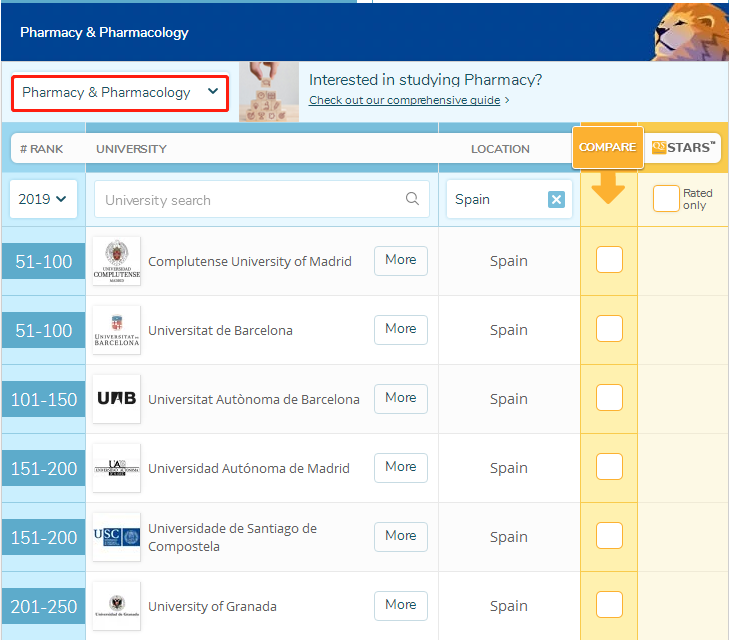The width and height of the screenshot is (729, 640).
Task: Click the University search input field
Action: tap(262, 199)
